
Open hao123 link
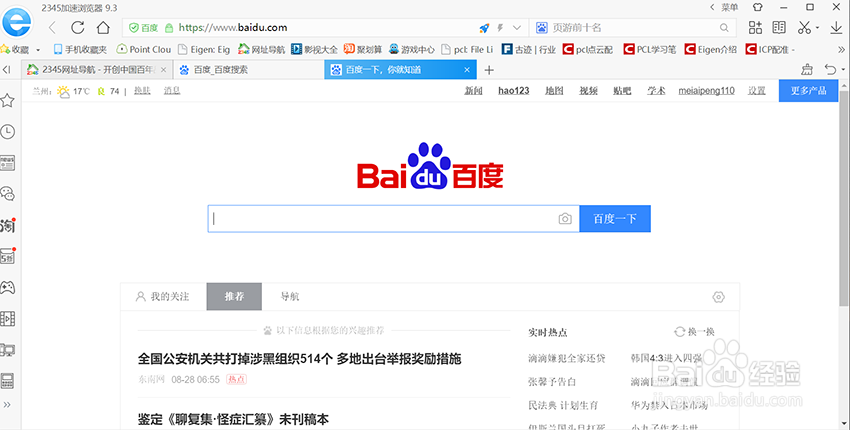513,91
